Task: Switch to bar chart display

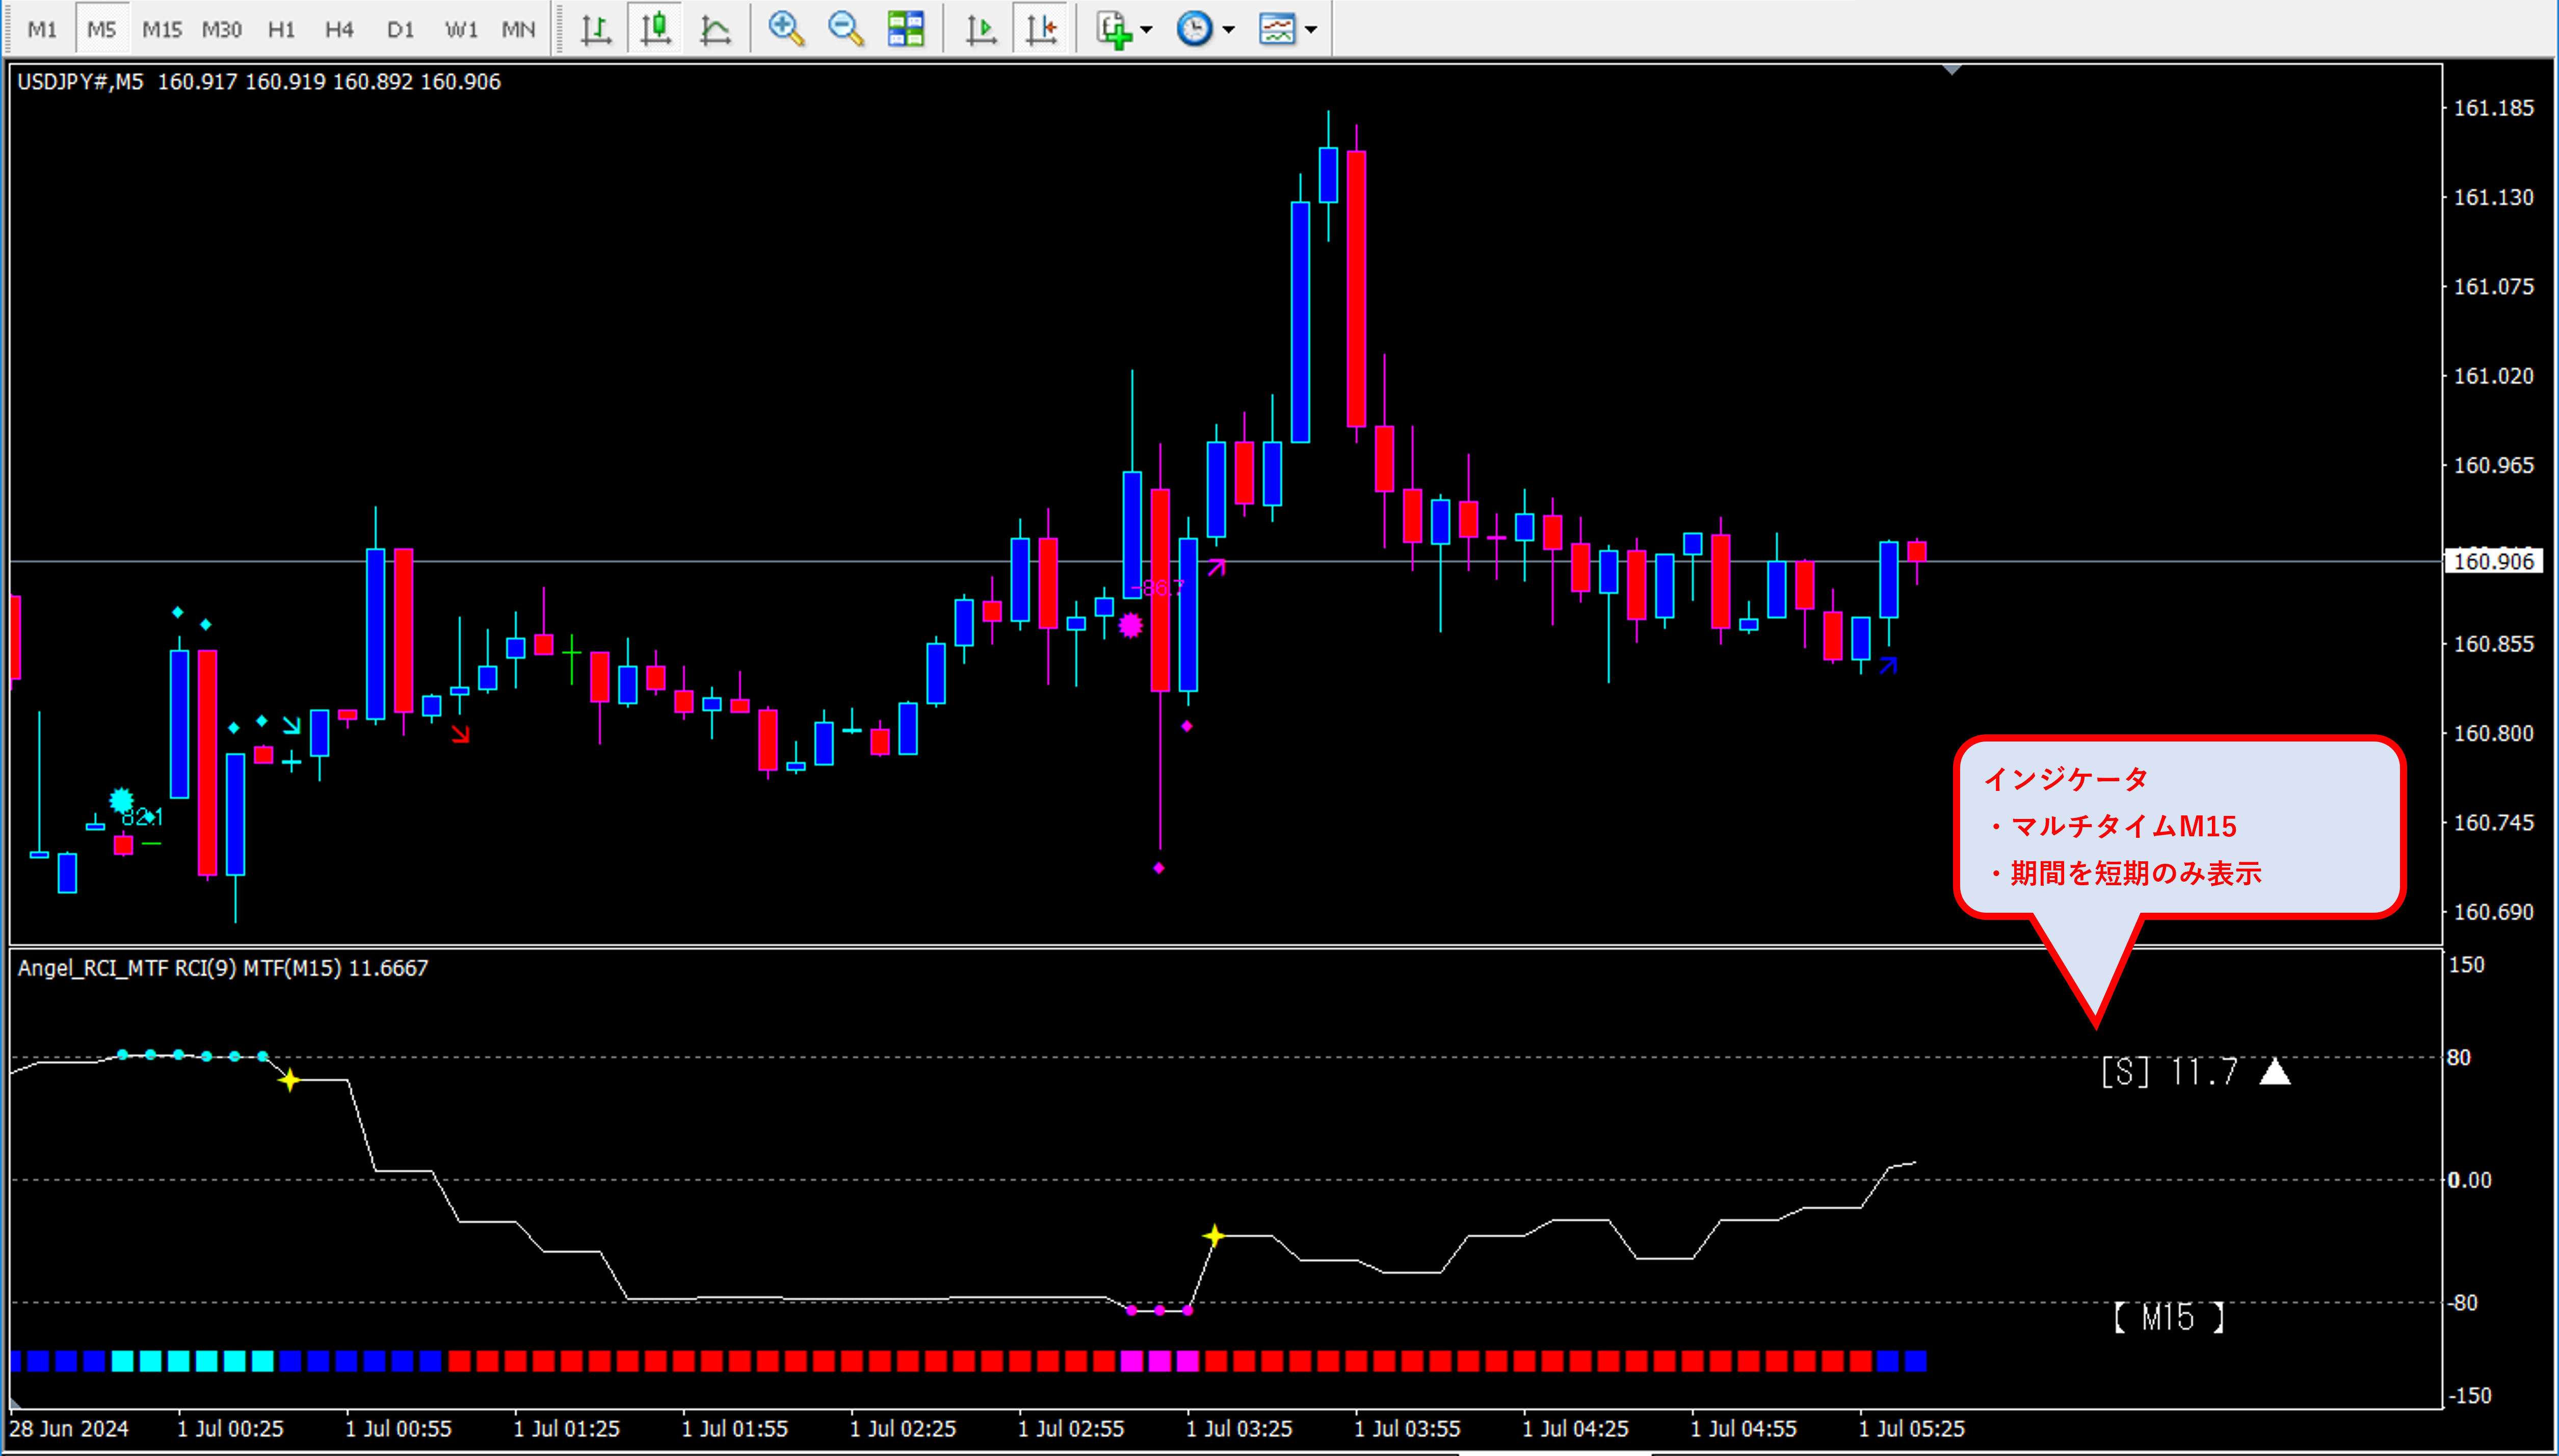Action: (x=596, y=29)
